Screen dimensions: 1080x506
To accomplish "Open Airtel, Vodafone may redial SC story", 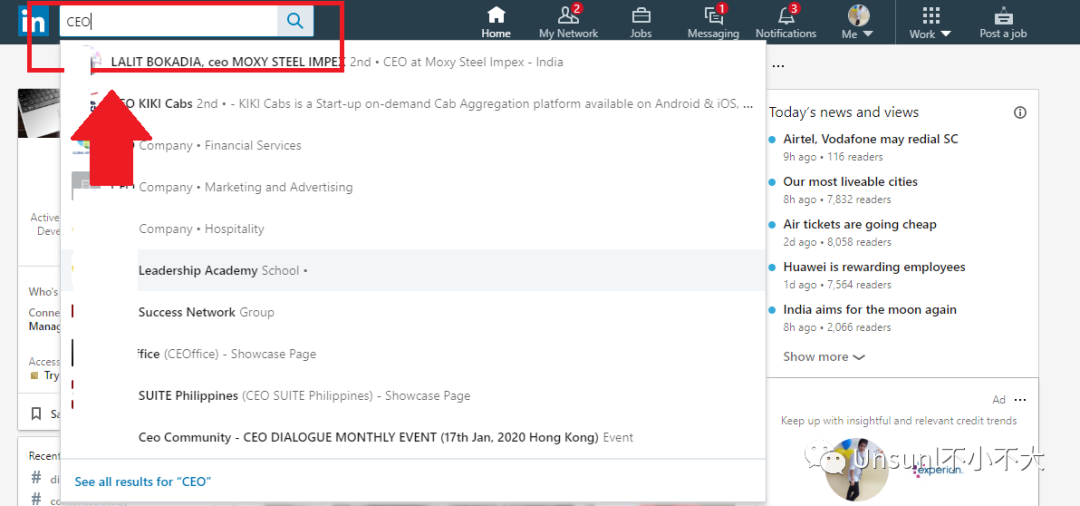I will pyautogui.click(x=870, y=139).
